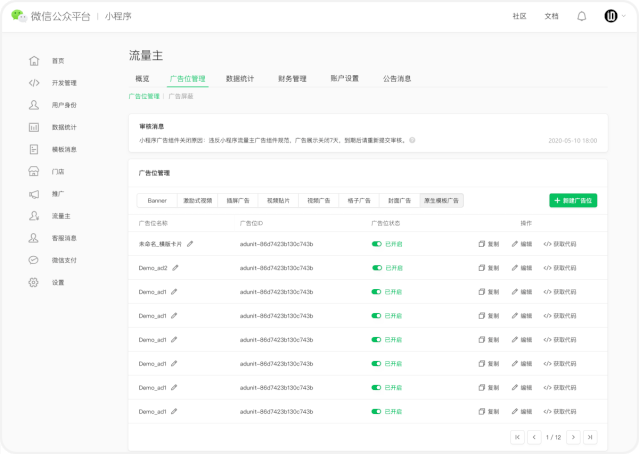This screenshot has height=454, width=639.
Task: Click the 广告位状态 column header
Action: tap(386, 223)
